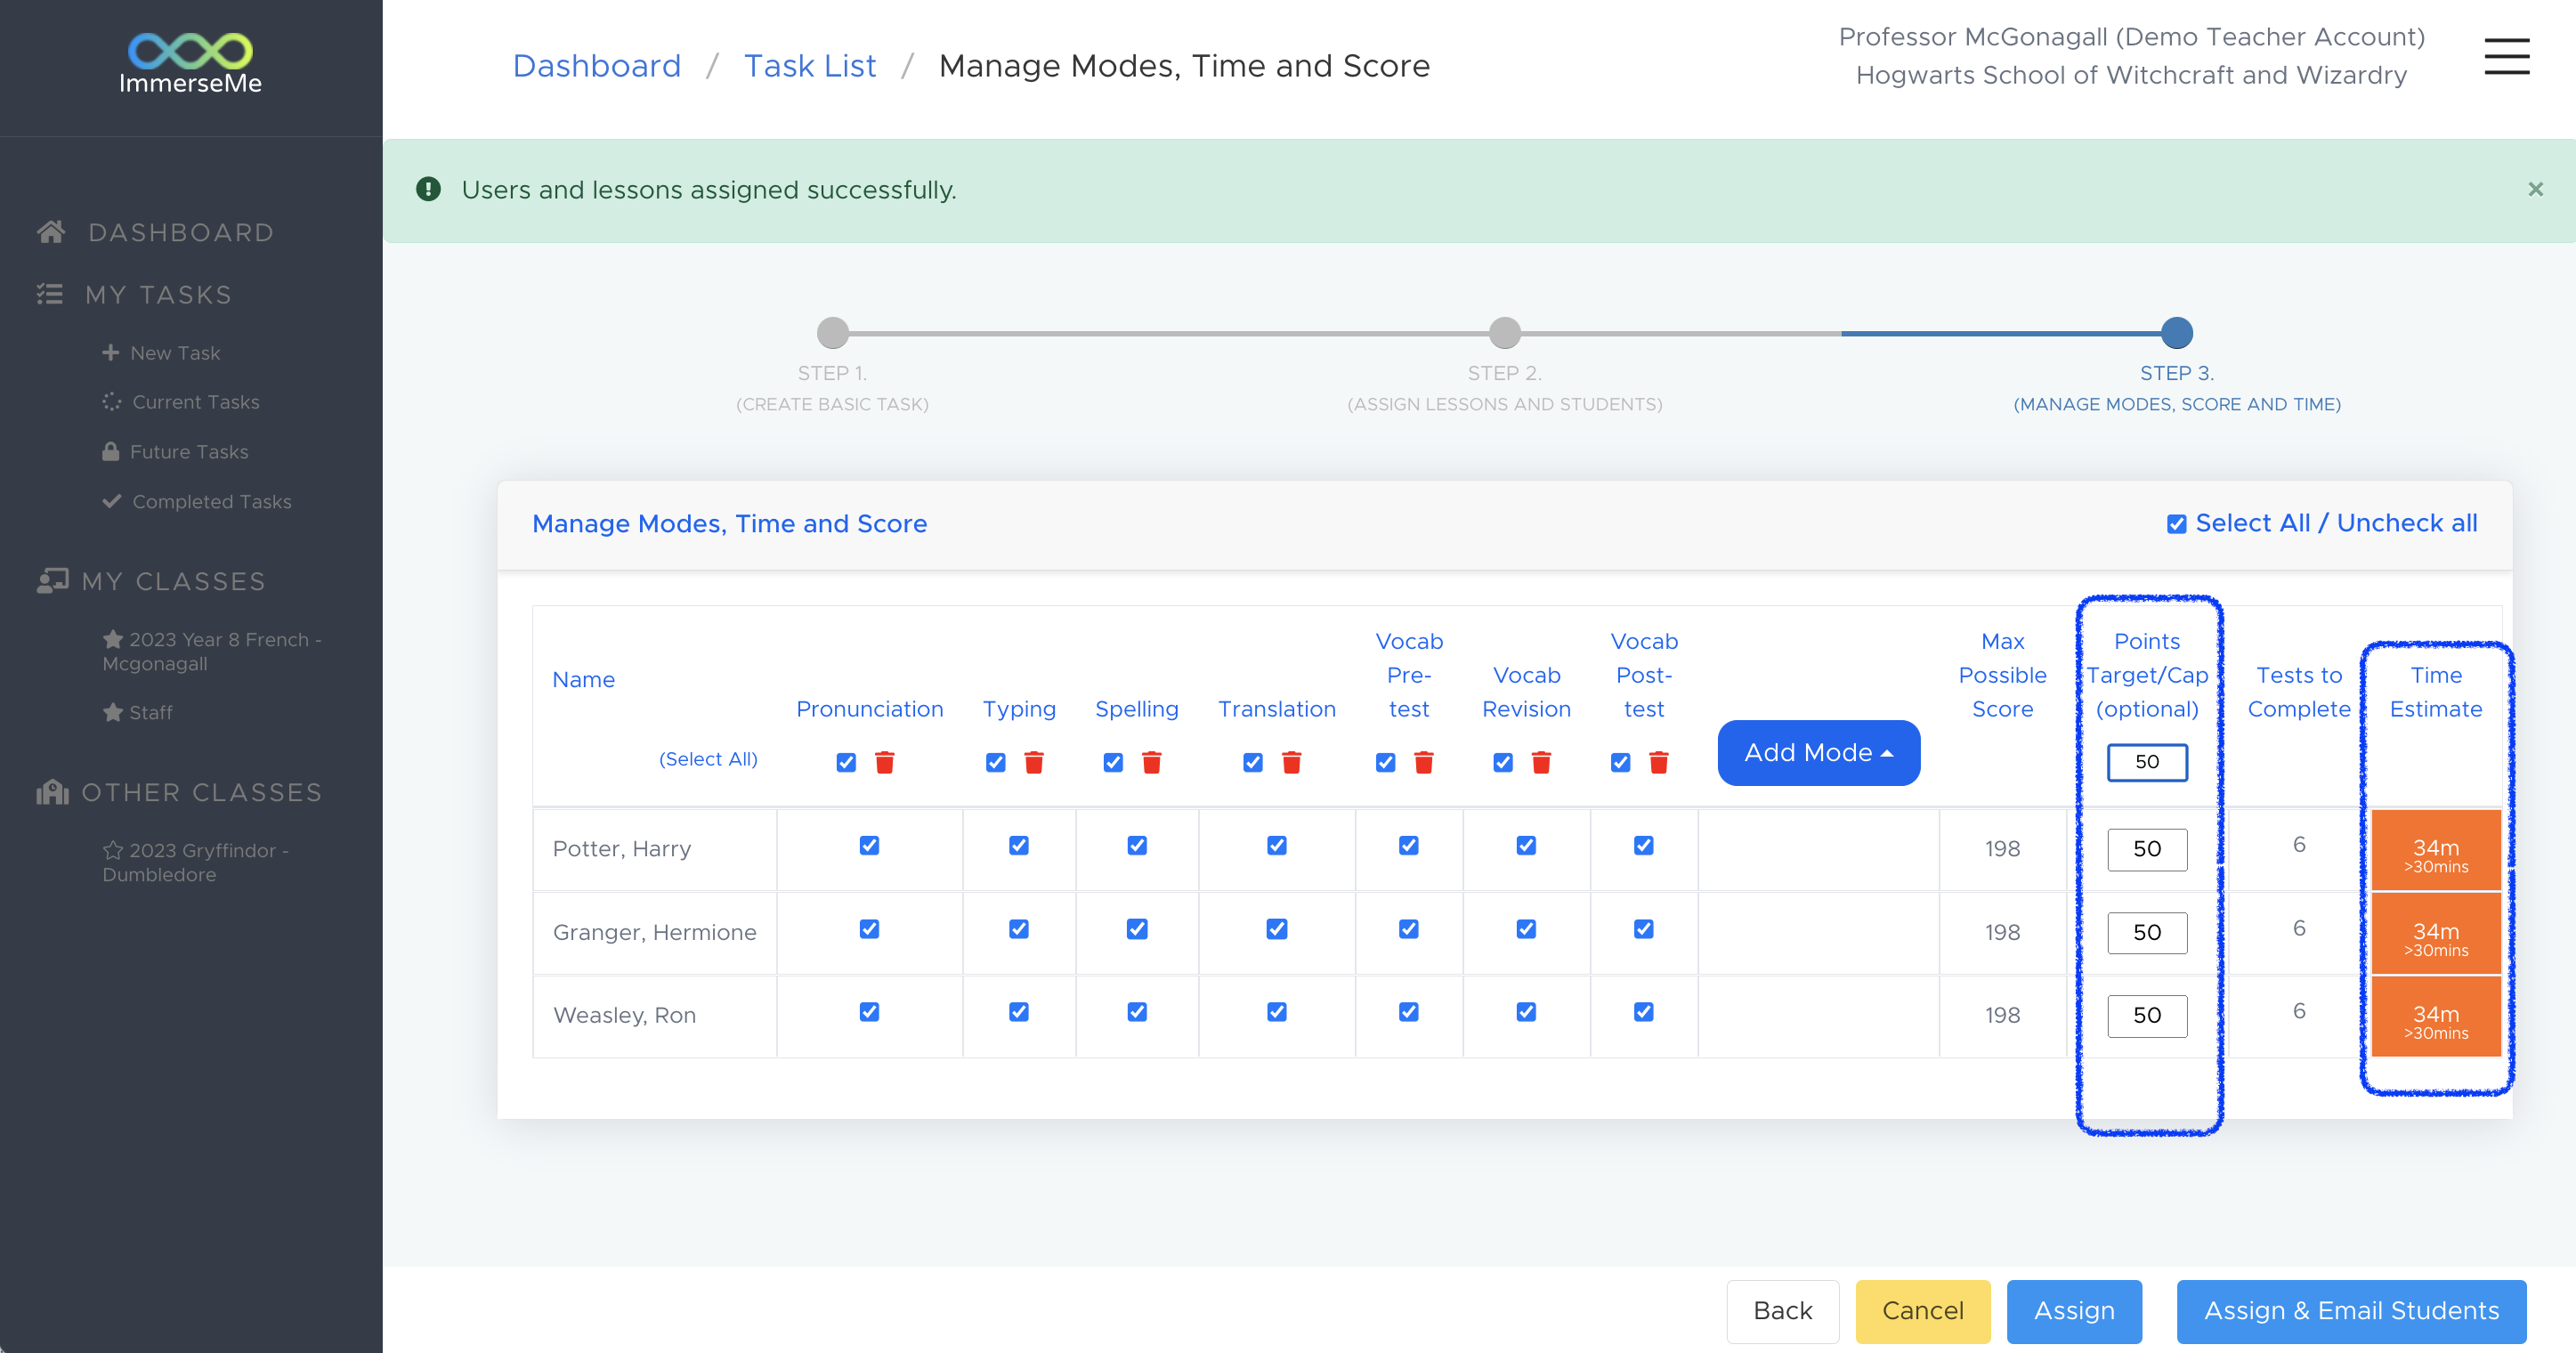2576x1353 pixels.
Task: Click the lock icon beside Future Tasks
Action: click(111, 451)
